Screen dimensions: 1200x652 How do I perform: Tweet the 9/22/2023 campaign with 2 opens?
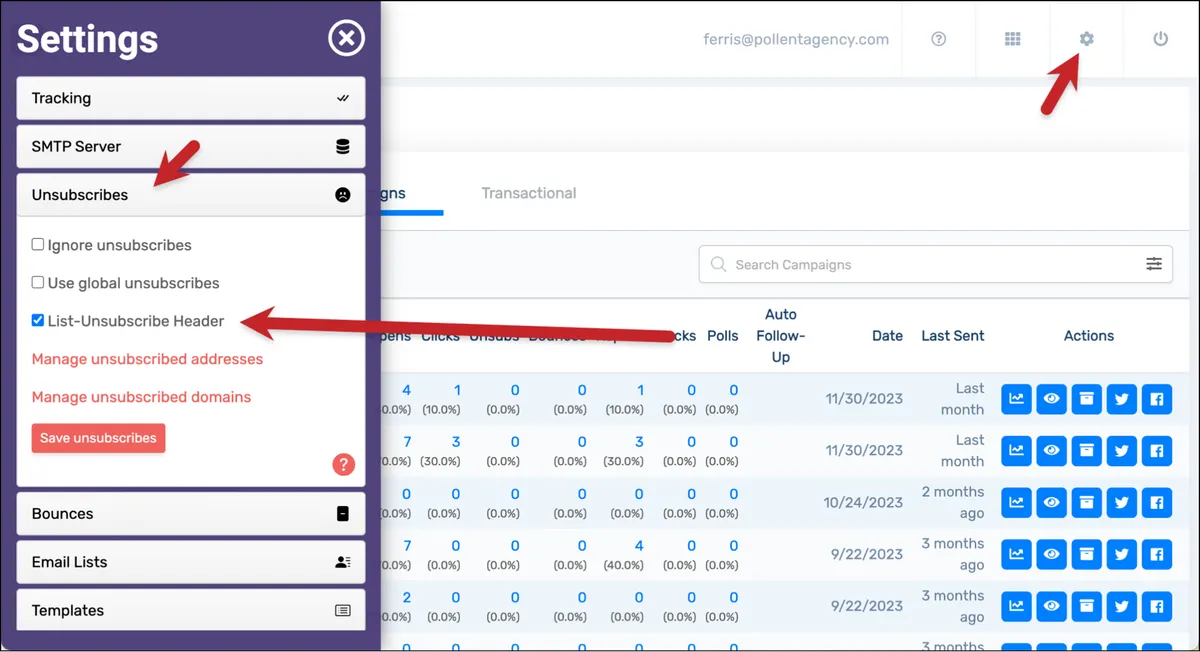pos(1122,606)
